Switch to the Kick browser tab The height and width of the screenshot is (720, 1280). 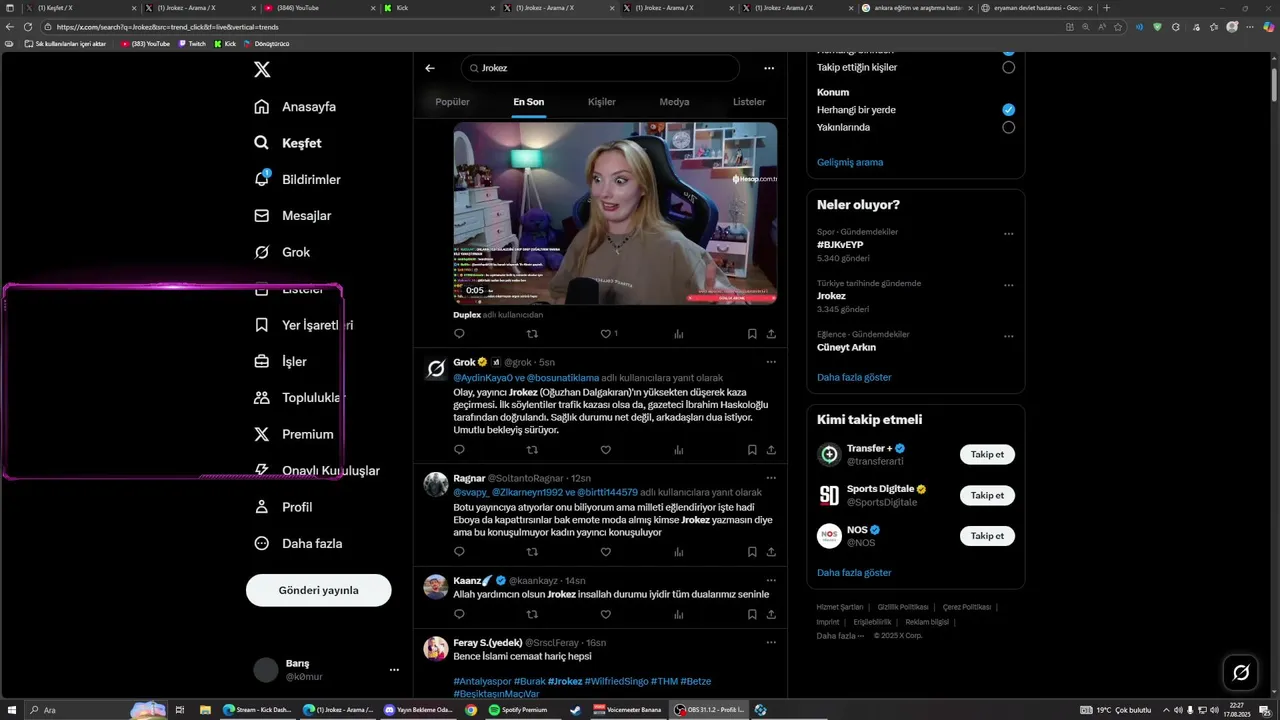[x=437, y=8]
